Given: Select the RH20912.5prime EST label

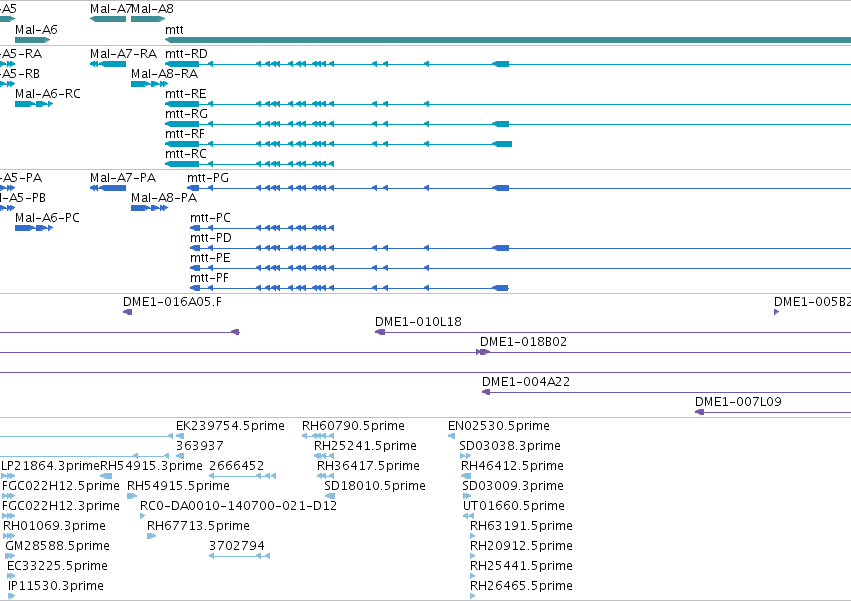Looking at the screenshot, I should [521, 547].
